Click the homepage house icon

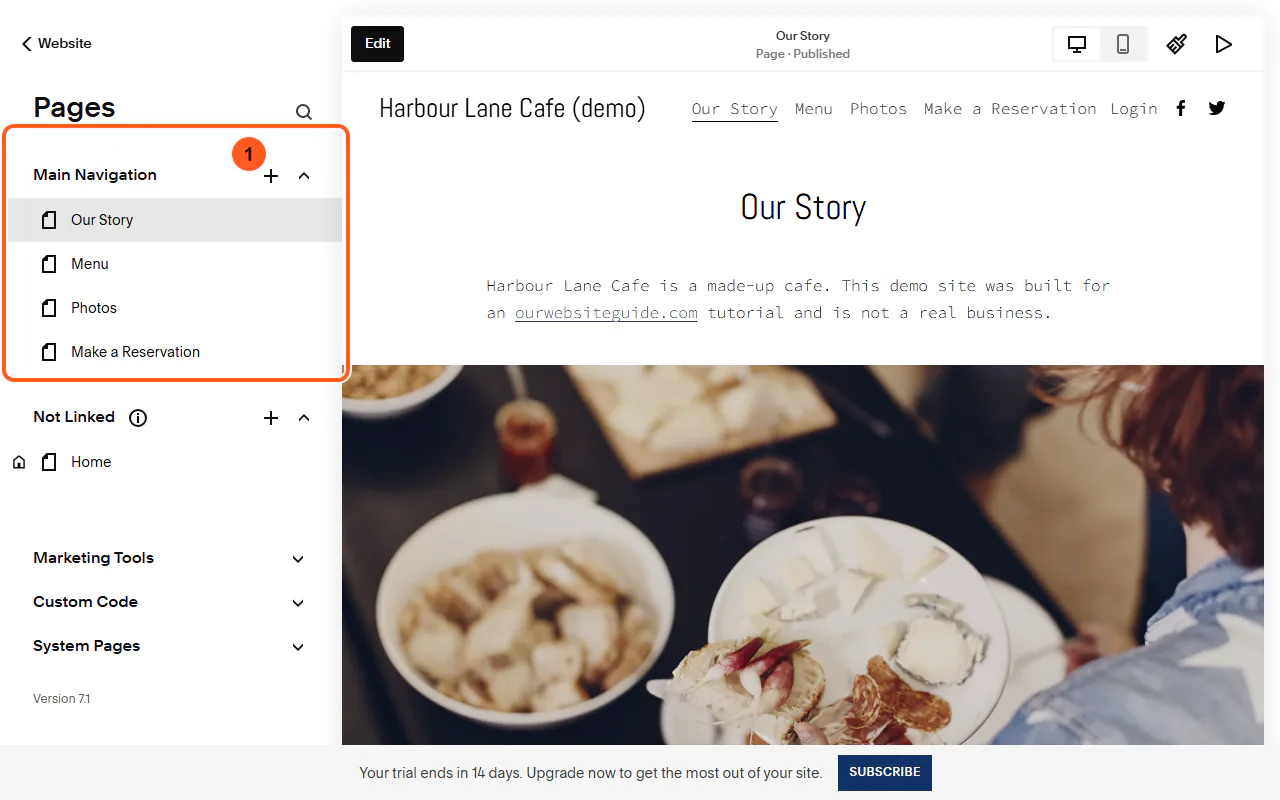pos(19,462)
